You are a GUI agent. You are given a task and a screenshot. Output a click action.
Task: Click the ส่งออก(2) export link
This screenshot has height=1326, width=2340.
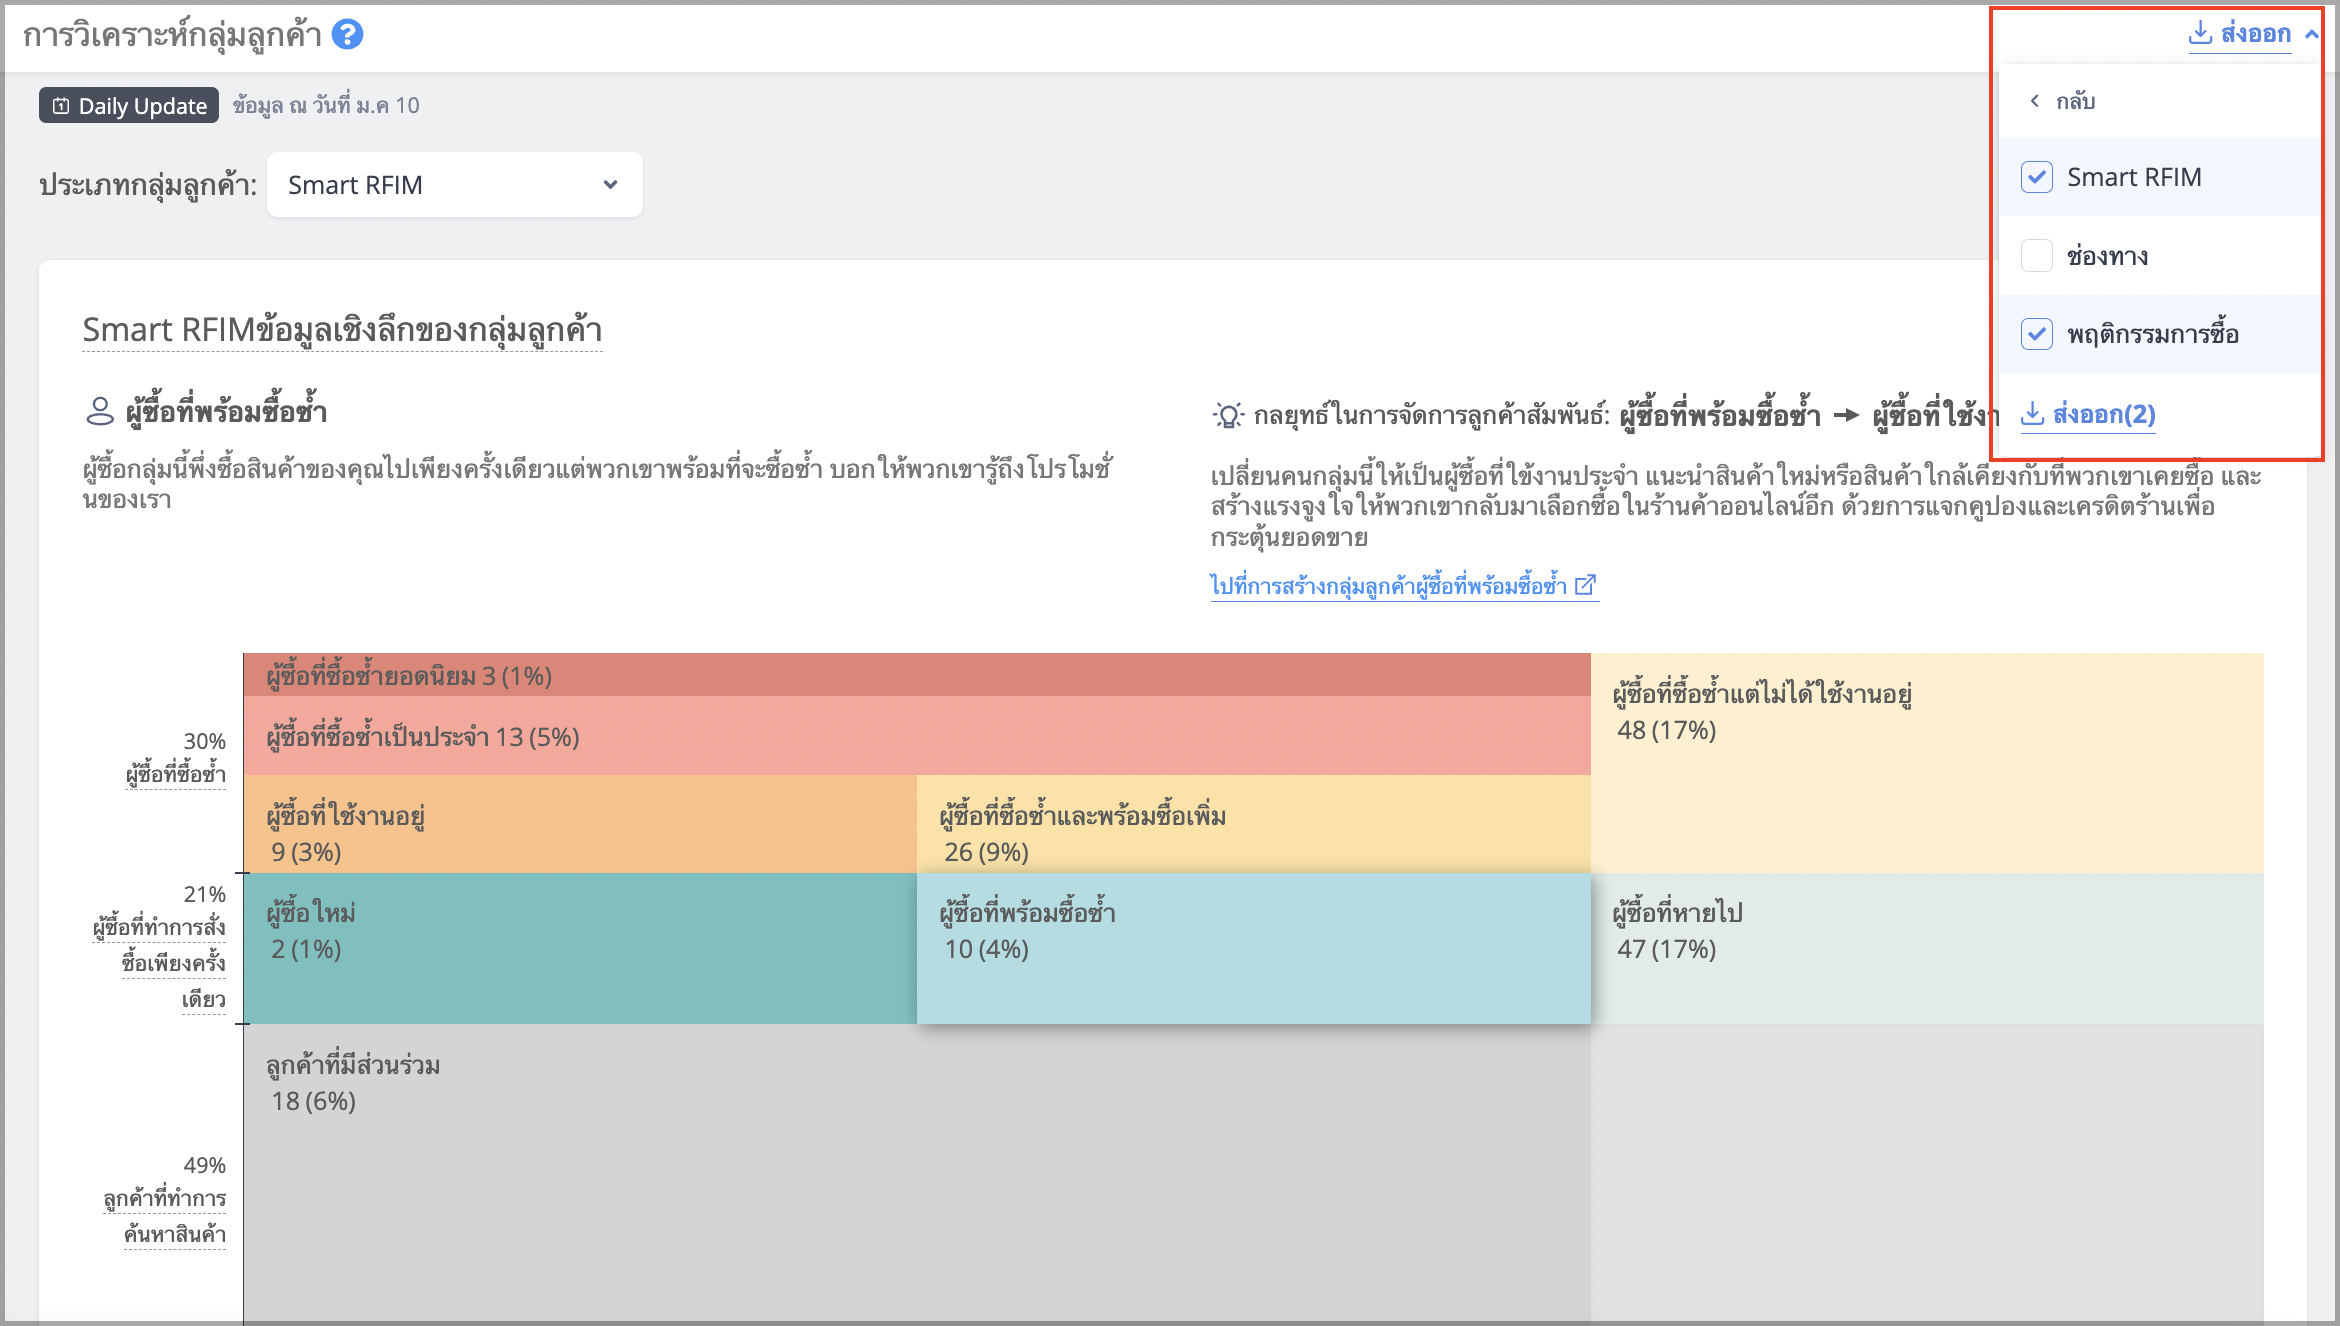pos(2088,414)
